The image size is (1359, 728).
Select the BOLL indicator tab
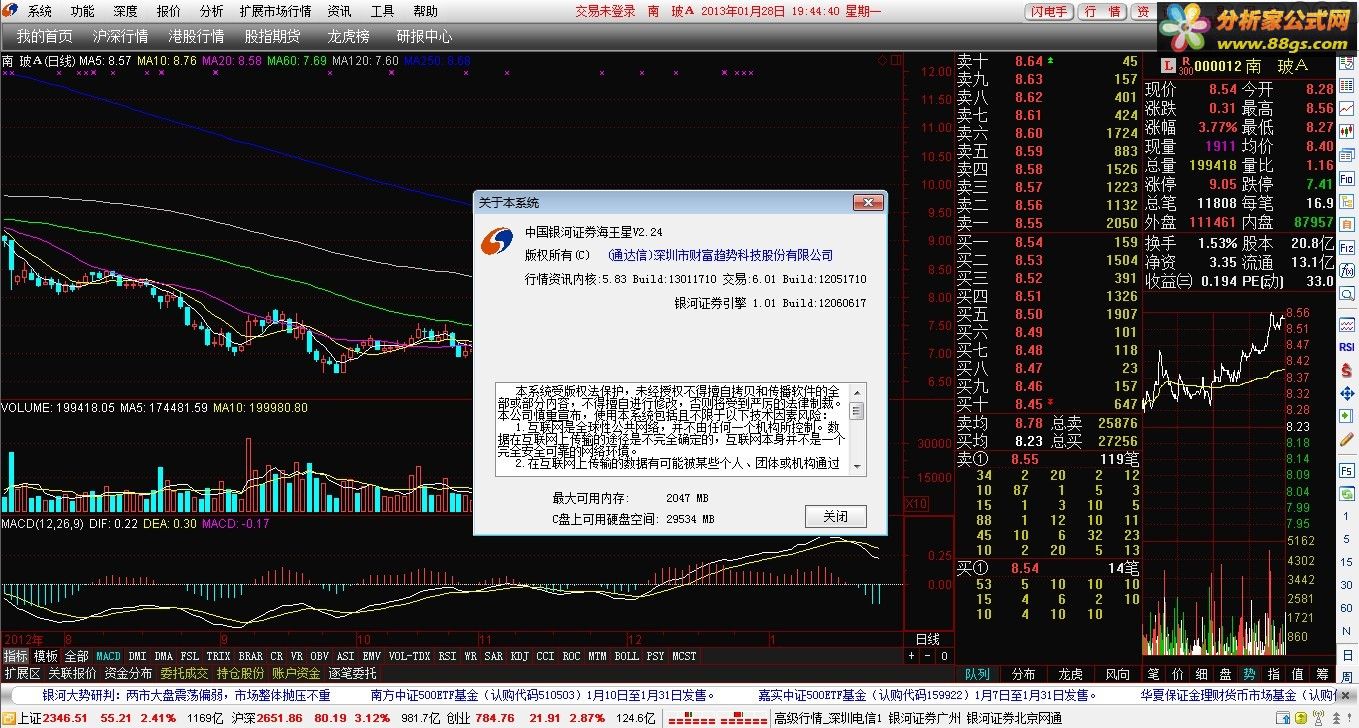point(626,656)
